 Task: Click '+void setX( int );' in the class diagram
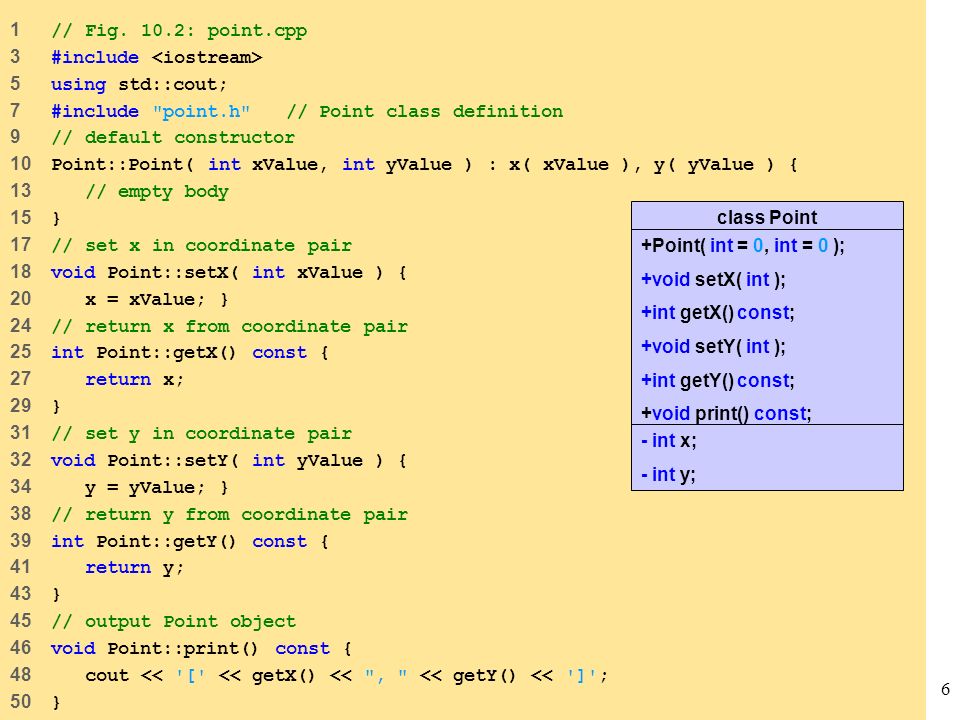[x=713, y=279]
